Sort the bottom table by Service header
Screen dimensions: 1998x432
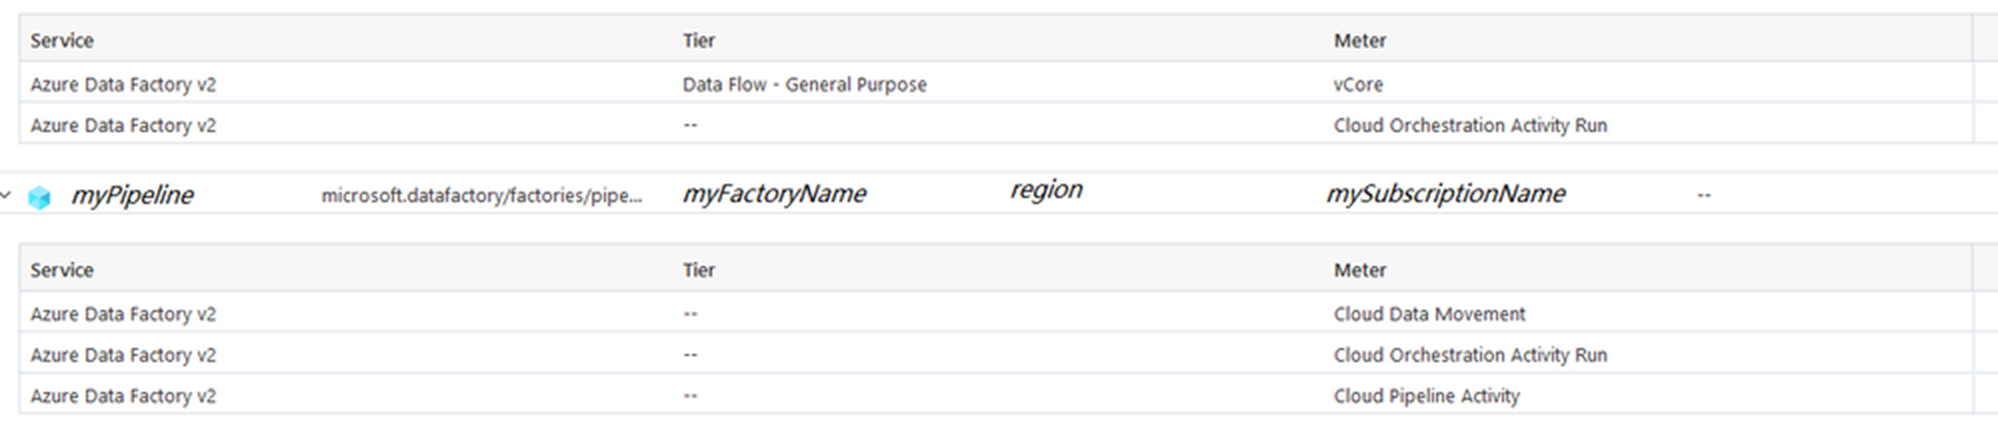coord(62,271)
